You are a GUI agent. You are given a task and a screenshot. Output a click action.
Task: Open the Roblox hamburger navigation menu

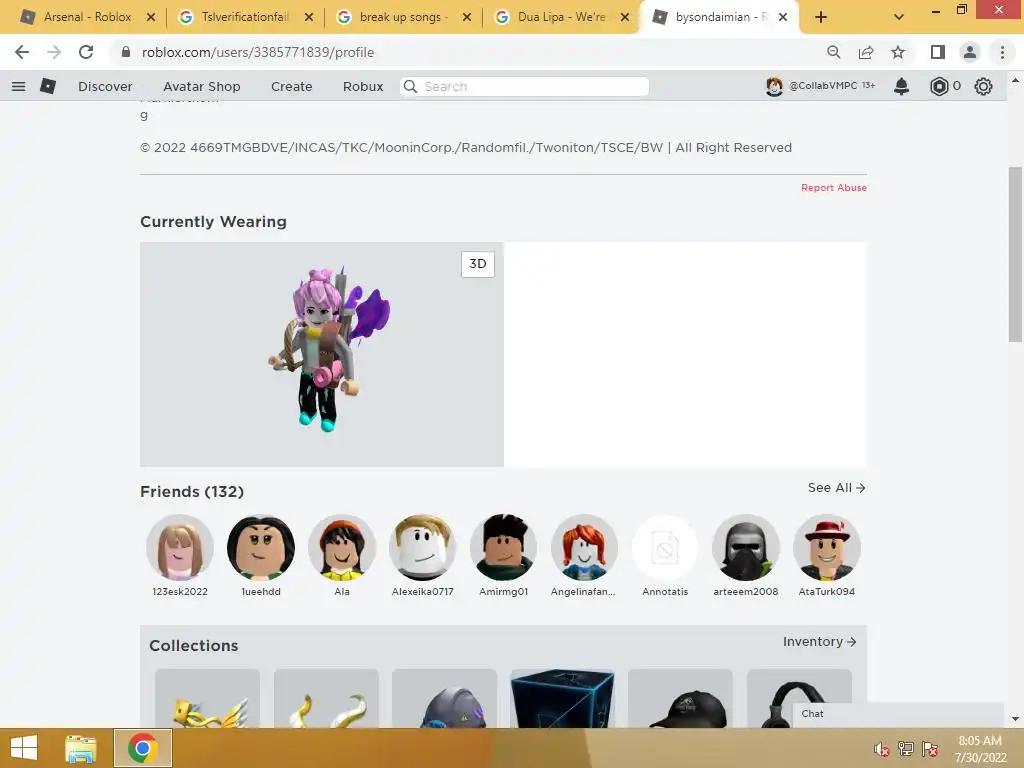tap(18, 86)
